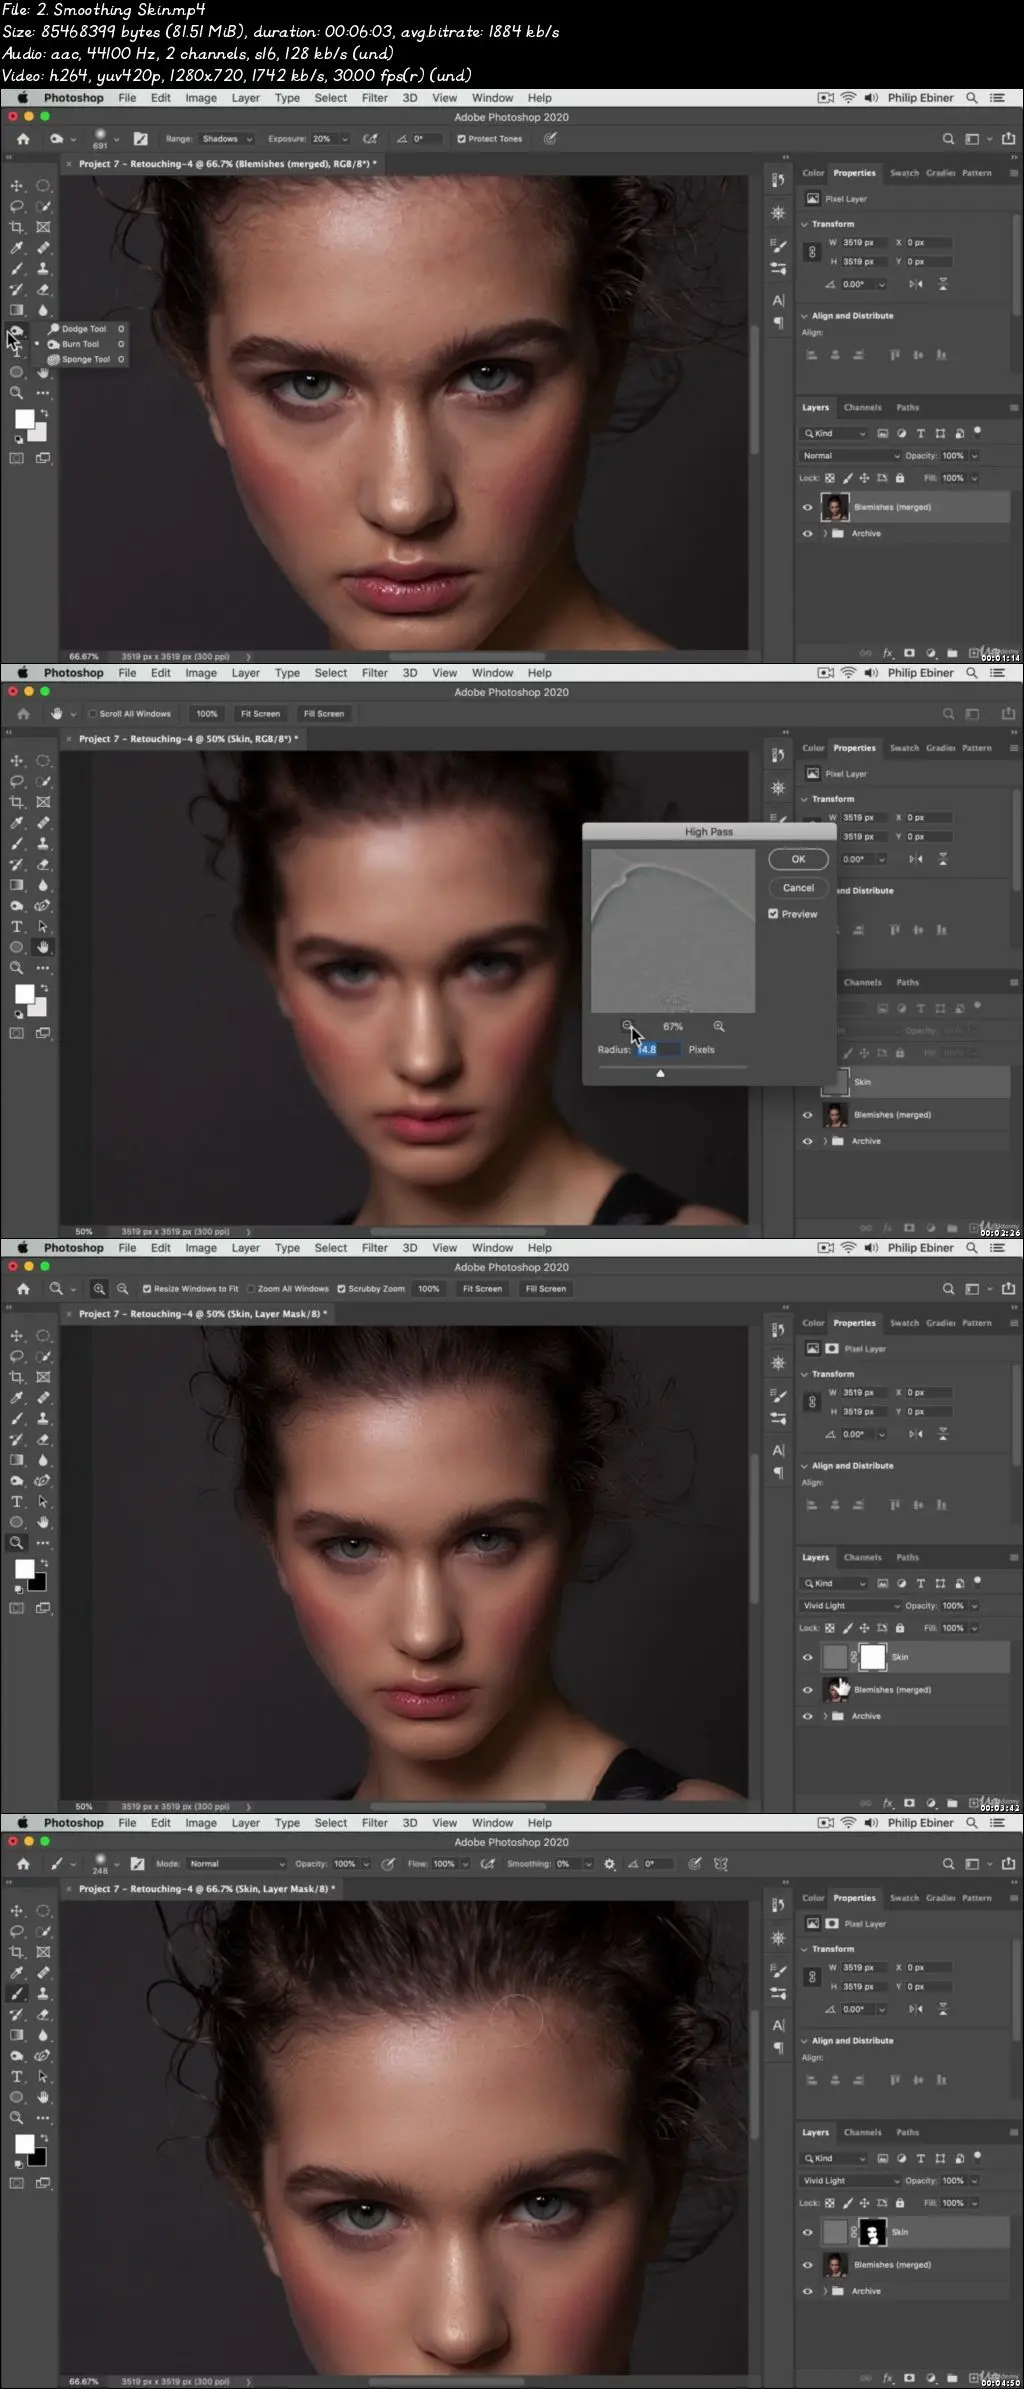1024x2389 pixels.
Task: Select highlighted Zoom tool in 00:03:42 frame toolbox
Action: point(17,1543)
